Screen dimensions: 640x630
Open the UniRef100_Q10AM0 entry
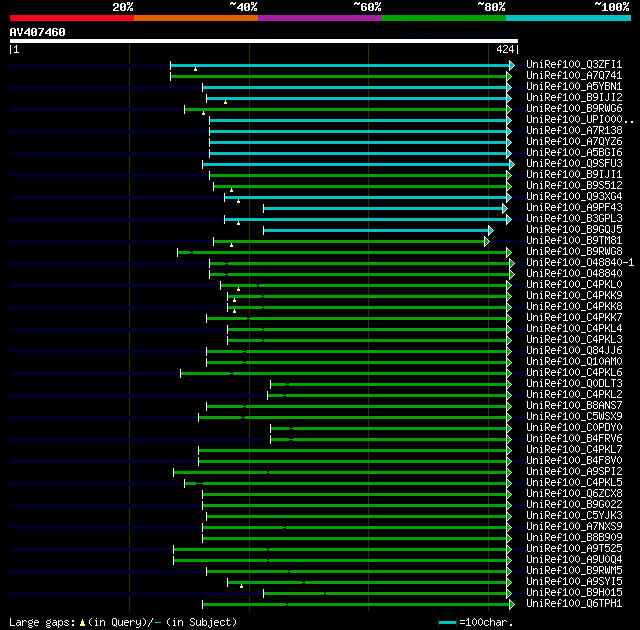point(574,362)
